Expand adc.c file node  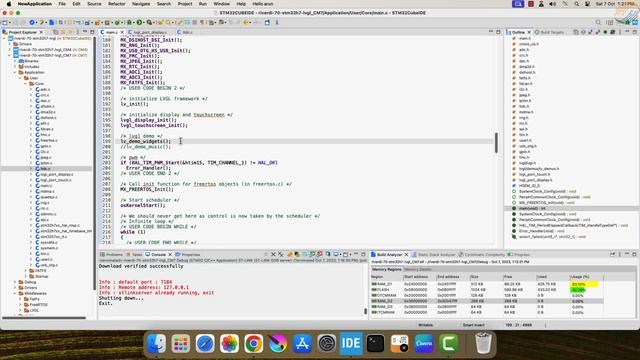(31, 89)
